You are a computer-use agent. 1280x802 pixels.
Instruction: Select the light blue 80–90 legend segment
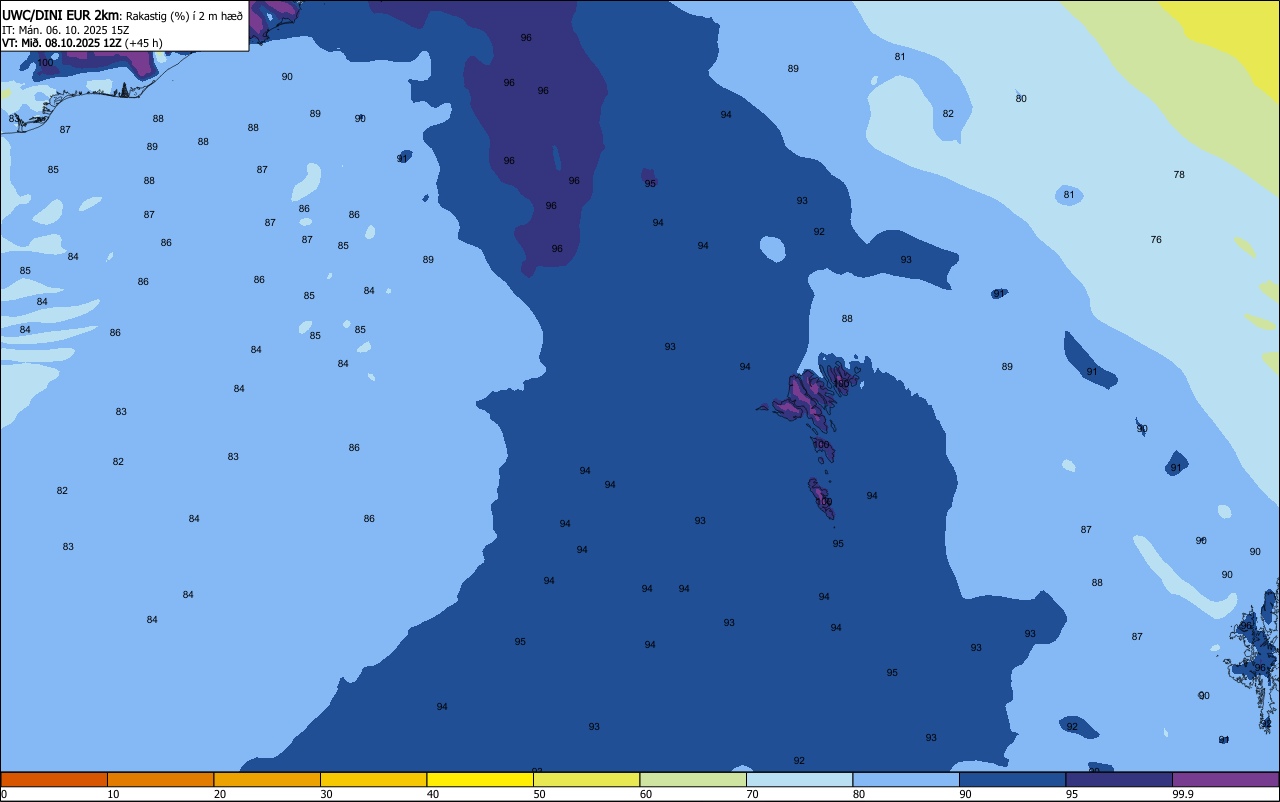(906, 779)
